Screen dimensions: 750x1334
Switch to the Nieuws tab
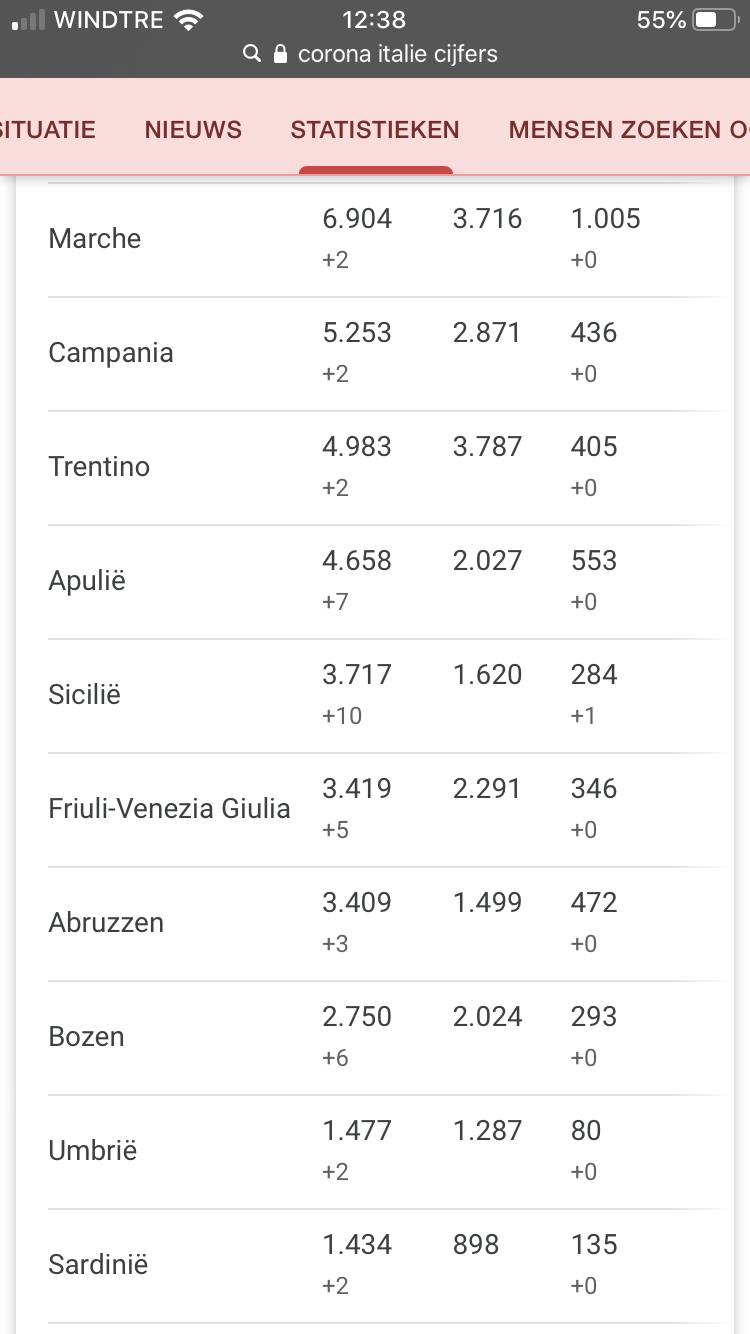click(193, 130)
